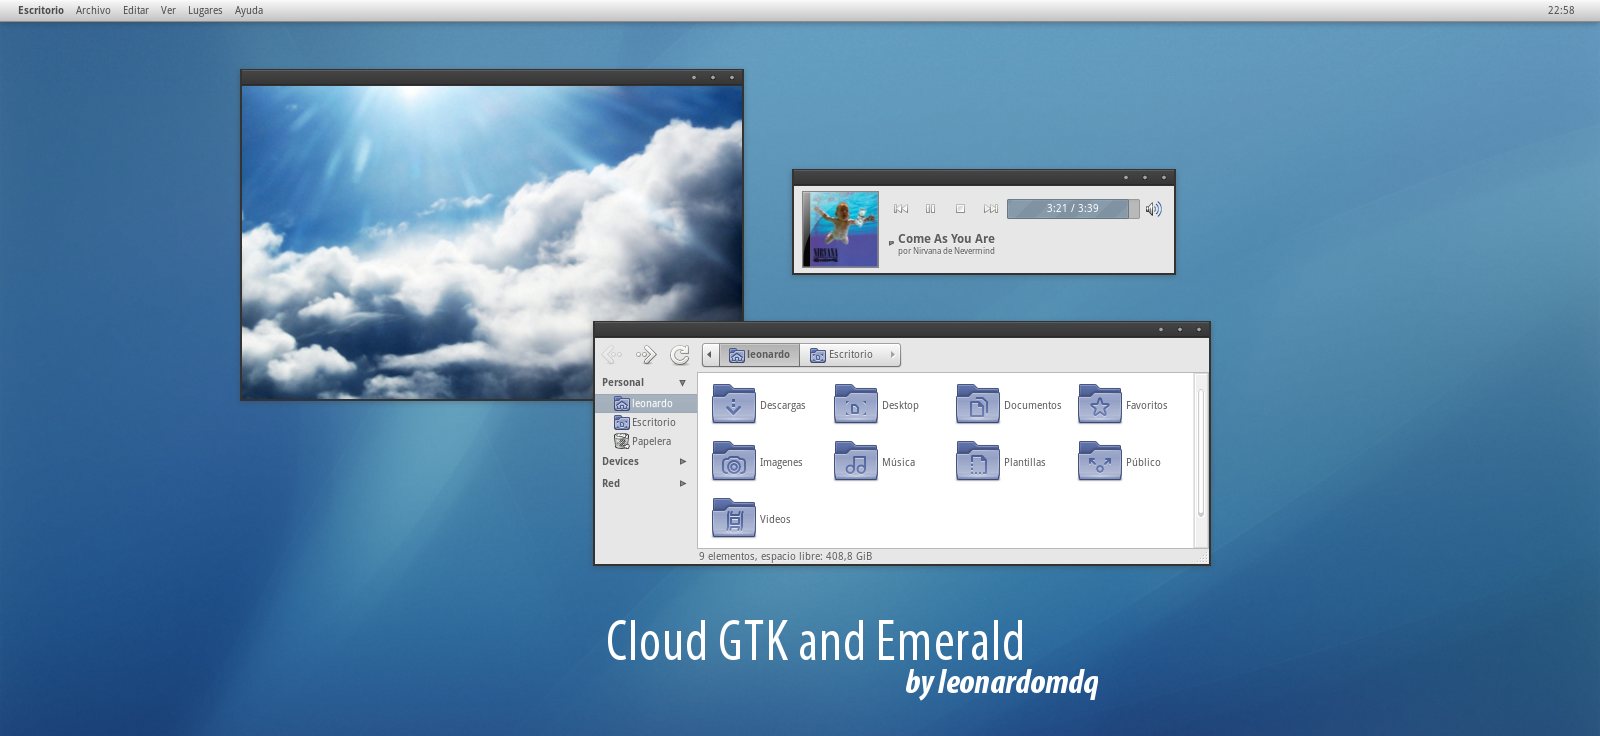Viewport: 1600px width, 736px height.
Task: Select the Público folder icon
Action: pos(1099,461)
